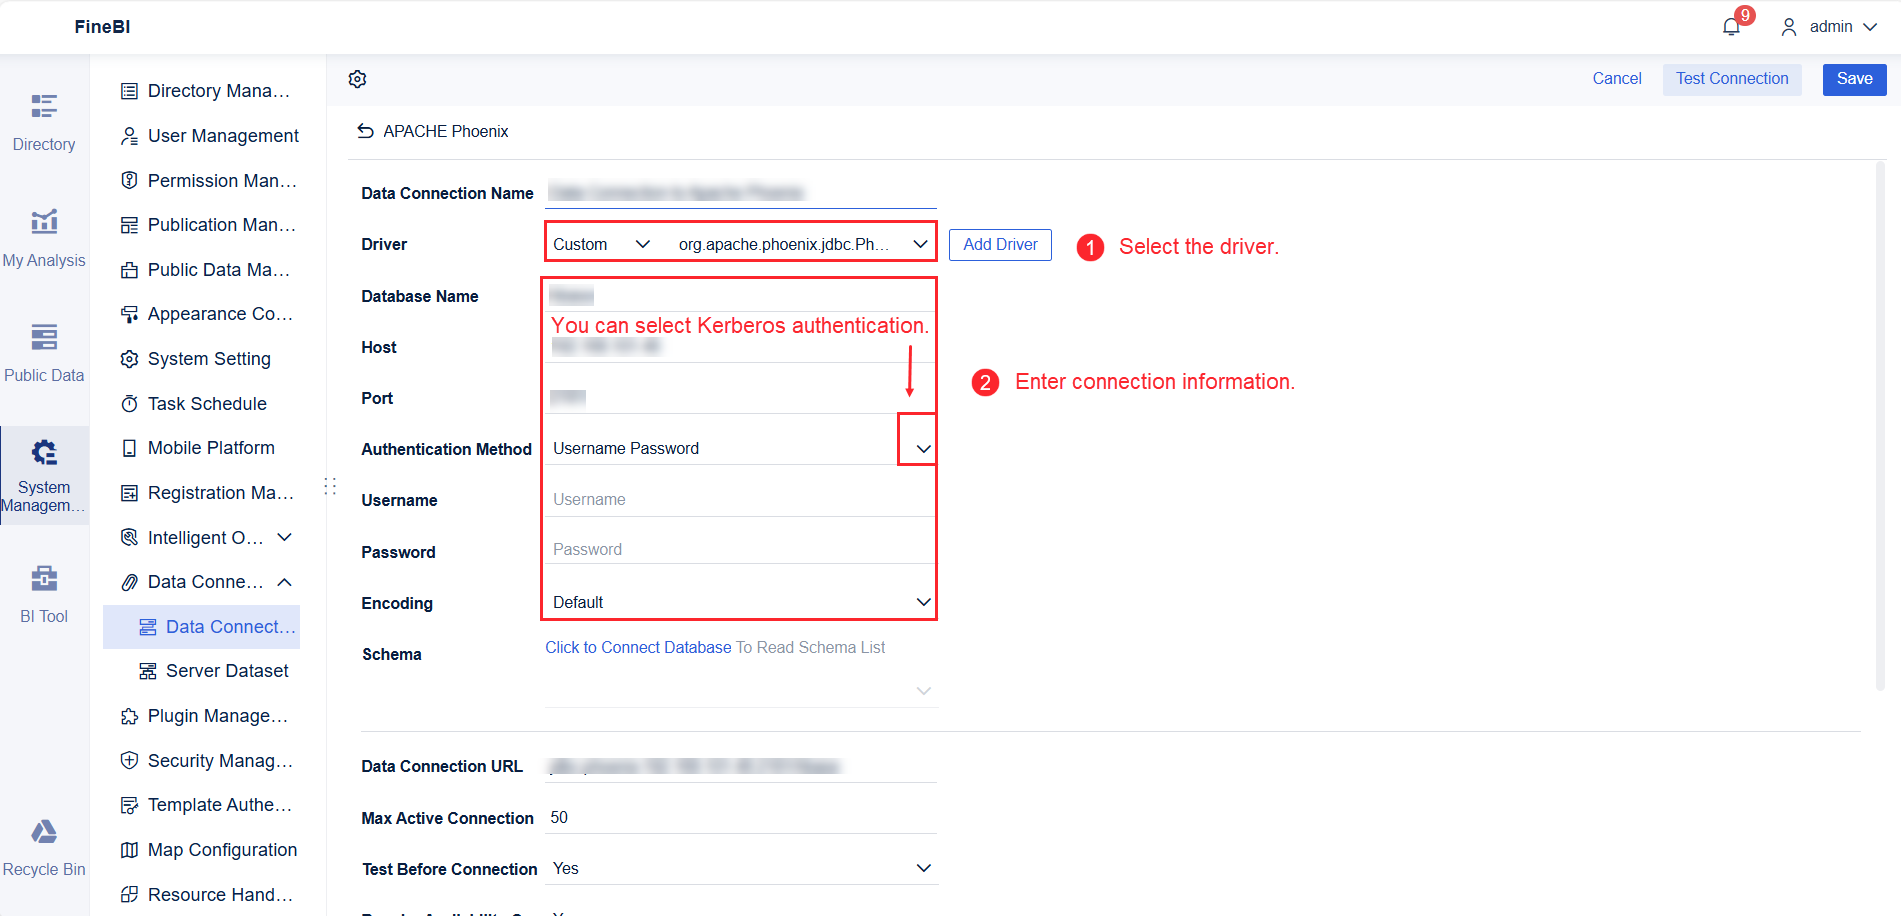This screenshot has height=916, width=1901.
Task: Click the back arrow beside APACHE Phoenix
Action: point(366,131)
